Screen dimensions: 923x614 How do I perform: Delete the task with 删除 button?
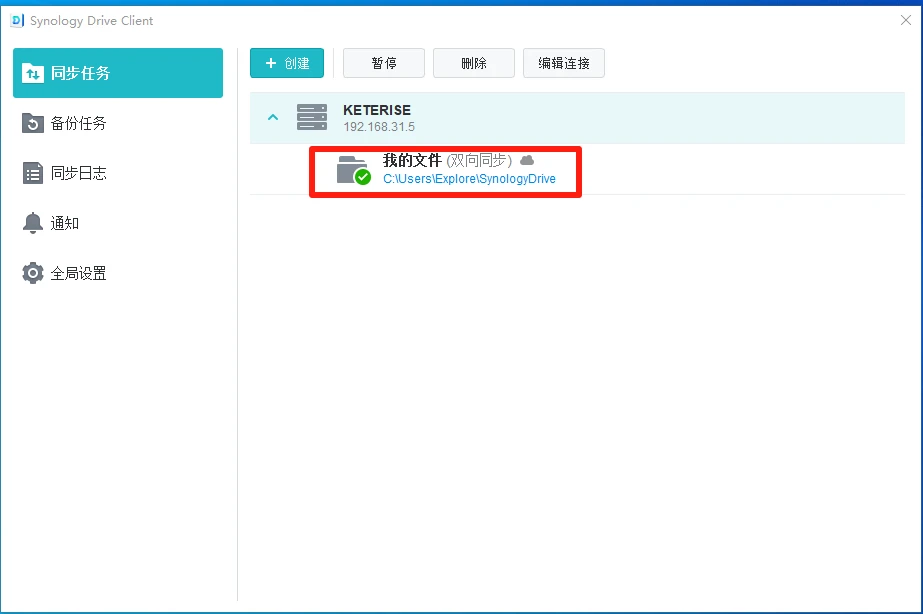point(474,63)
